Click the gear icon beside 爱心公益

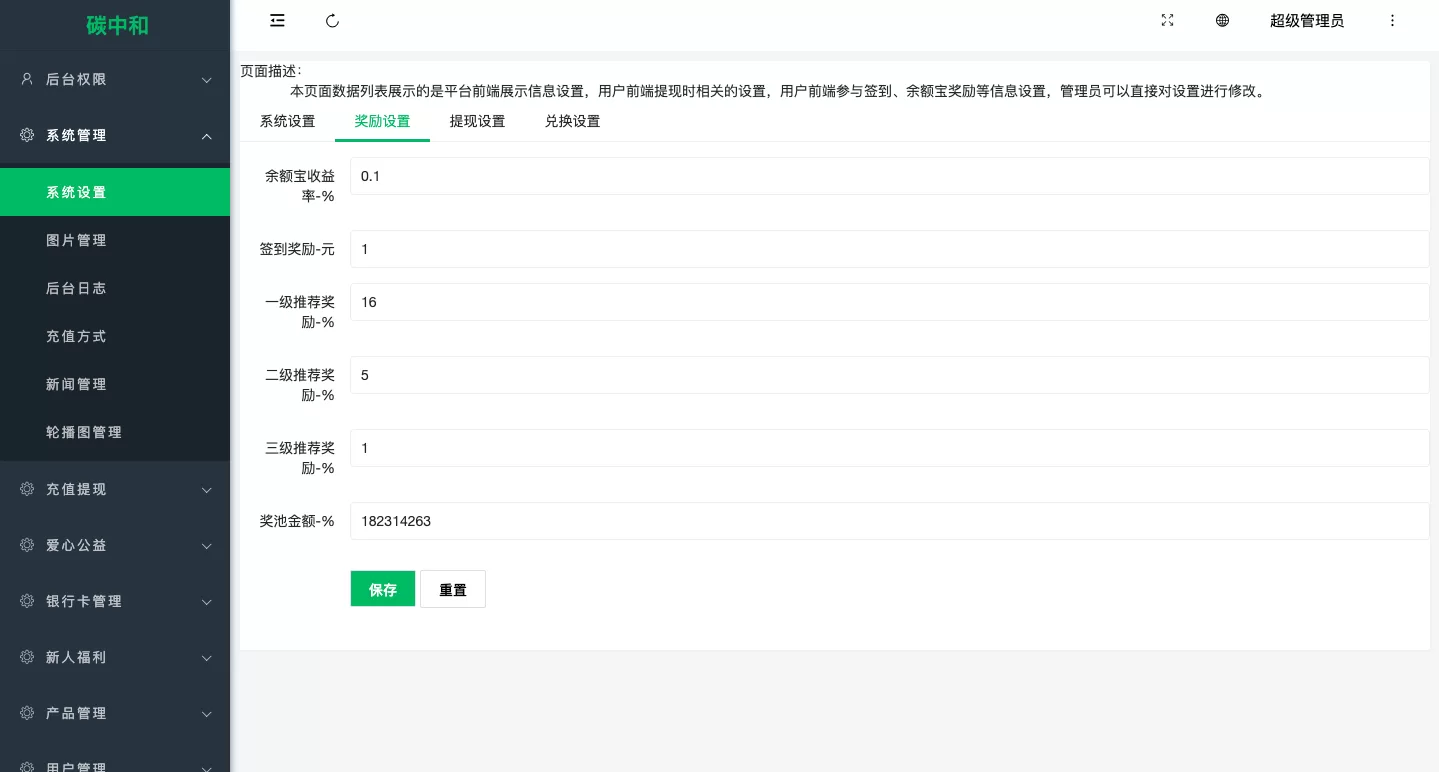point(27,545)
